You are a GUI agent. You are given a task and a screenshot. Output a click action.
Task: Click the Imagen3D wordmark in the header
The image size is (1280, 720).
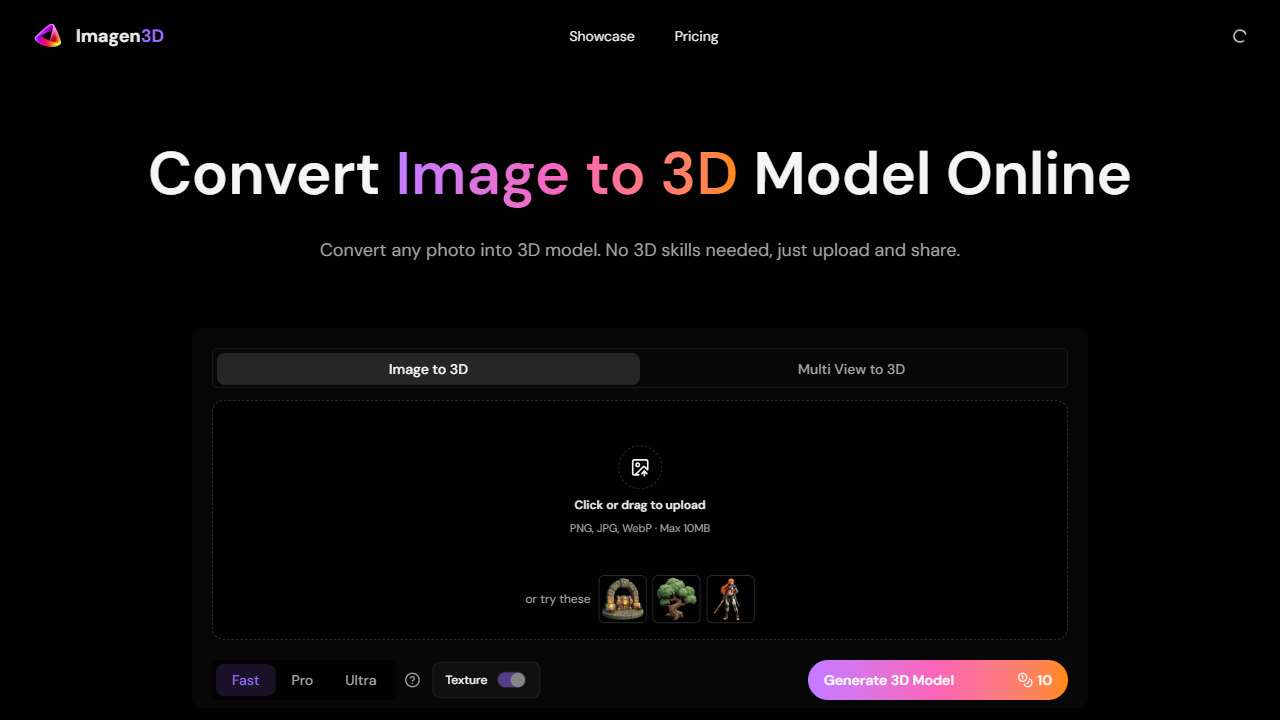coord(119,35)
